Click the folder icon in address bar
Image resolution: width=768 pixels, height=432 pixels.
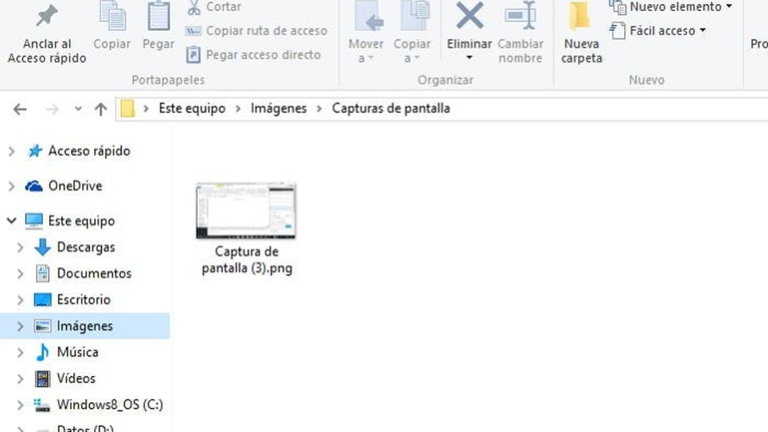pos(127,108)
